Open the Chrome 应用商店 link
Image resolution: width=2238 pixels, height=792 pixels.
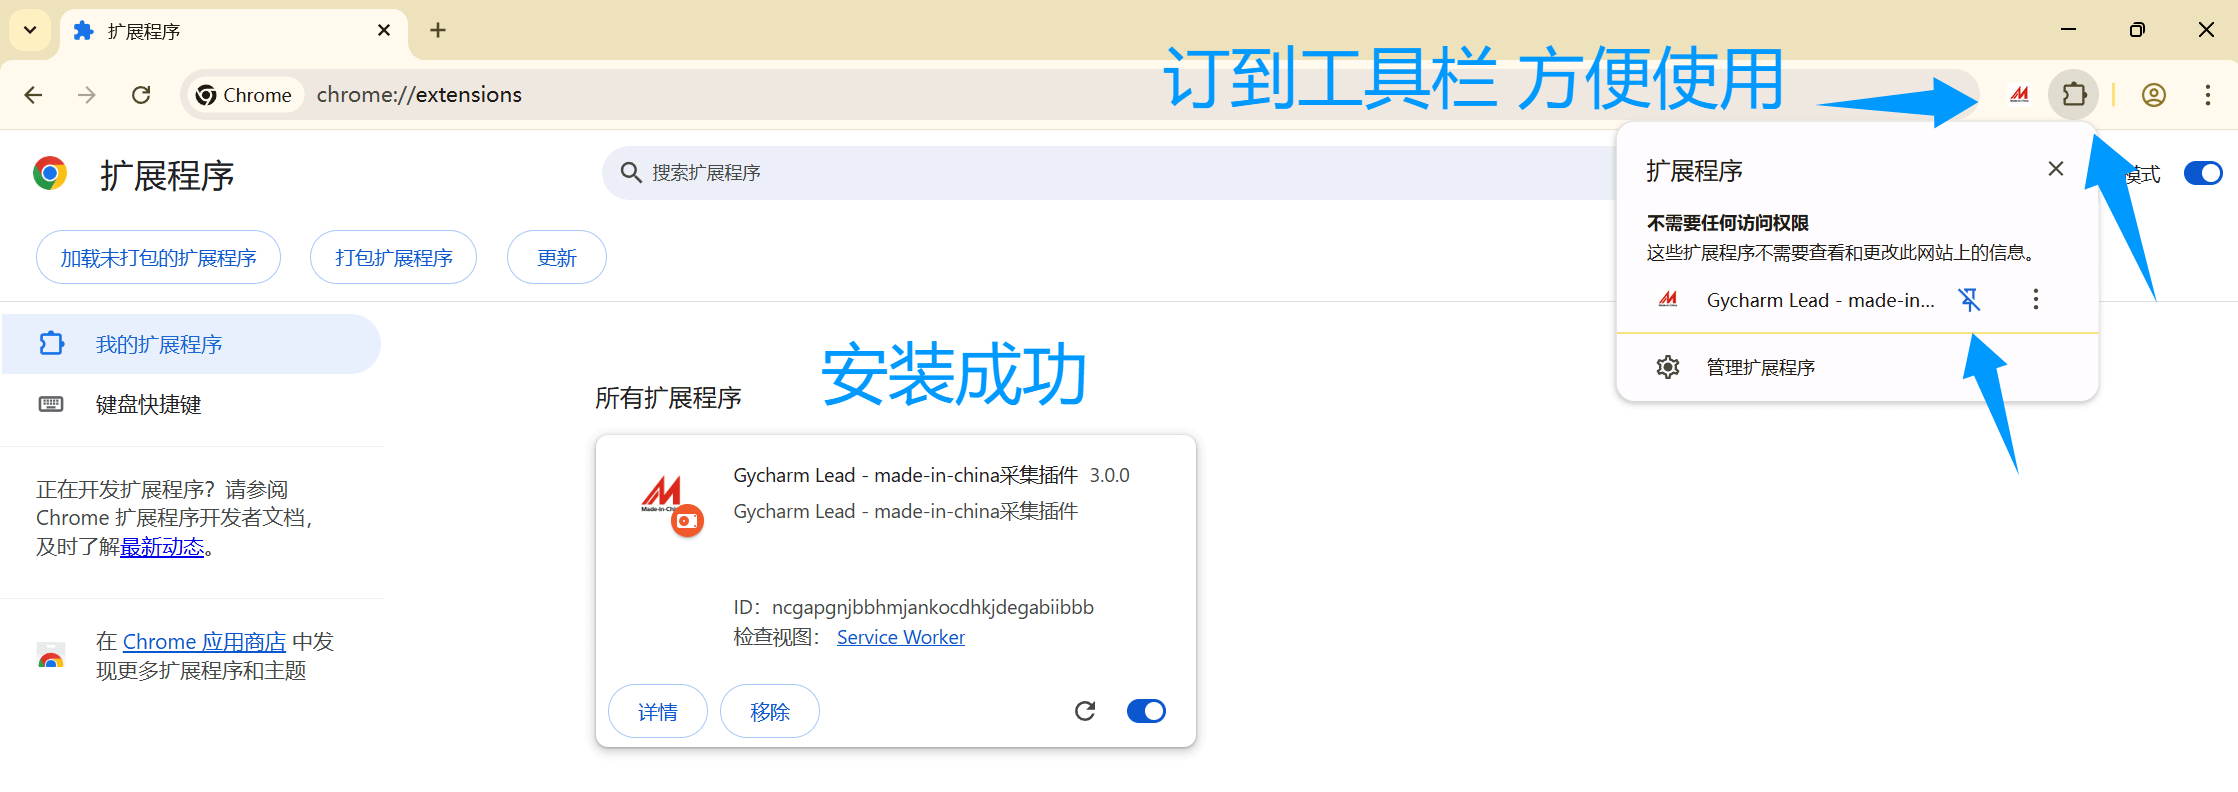(x=204, y=641)
